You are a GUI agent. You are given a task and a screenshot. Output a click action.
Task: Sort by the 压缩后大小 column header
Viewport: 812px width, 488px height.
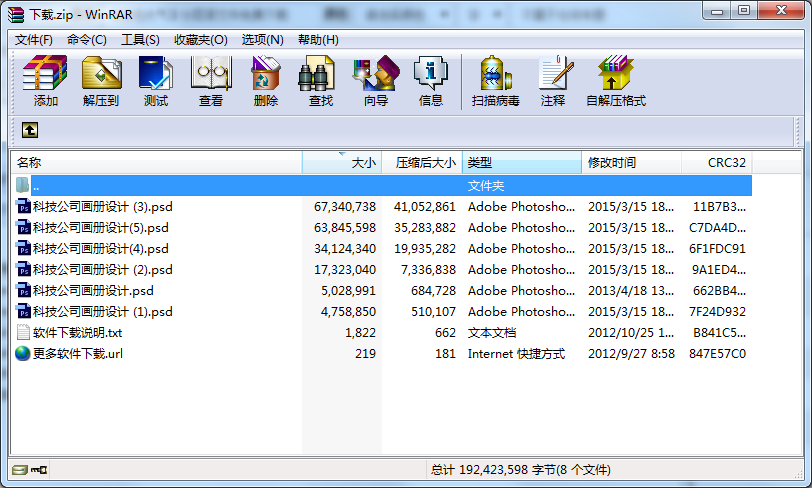click(x=422, y=163)
